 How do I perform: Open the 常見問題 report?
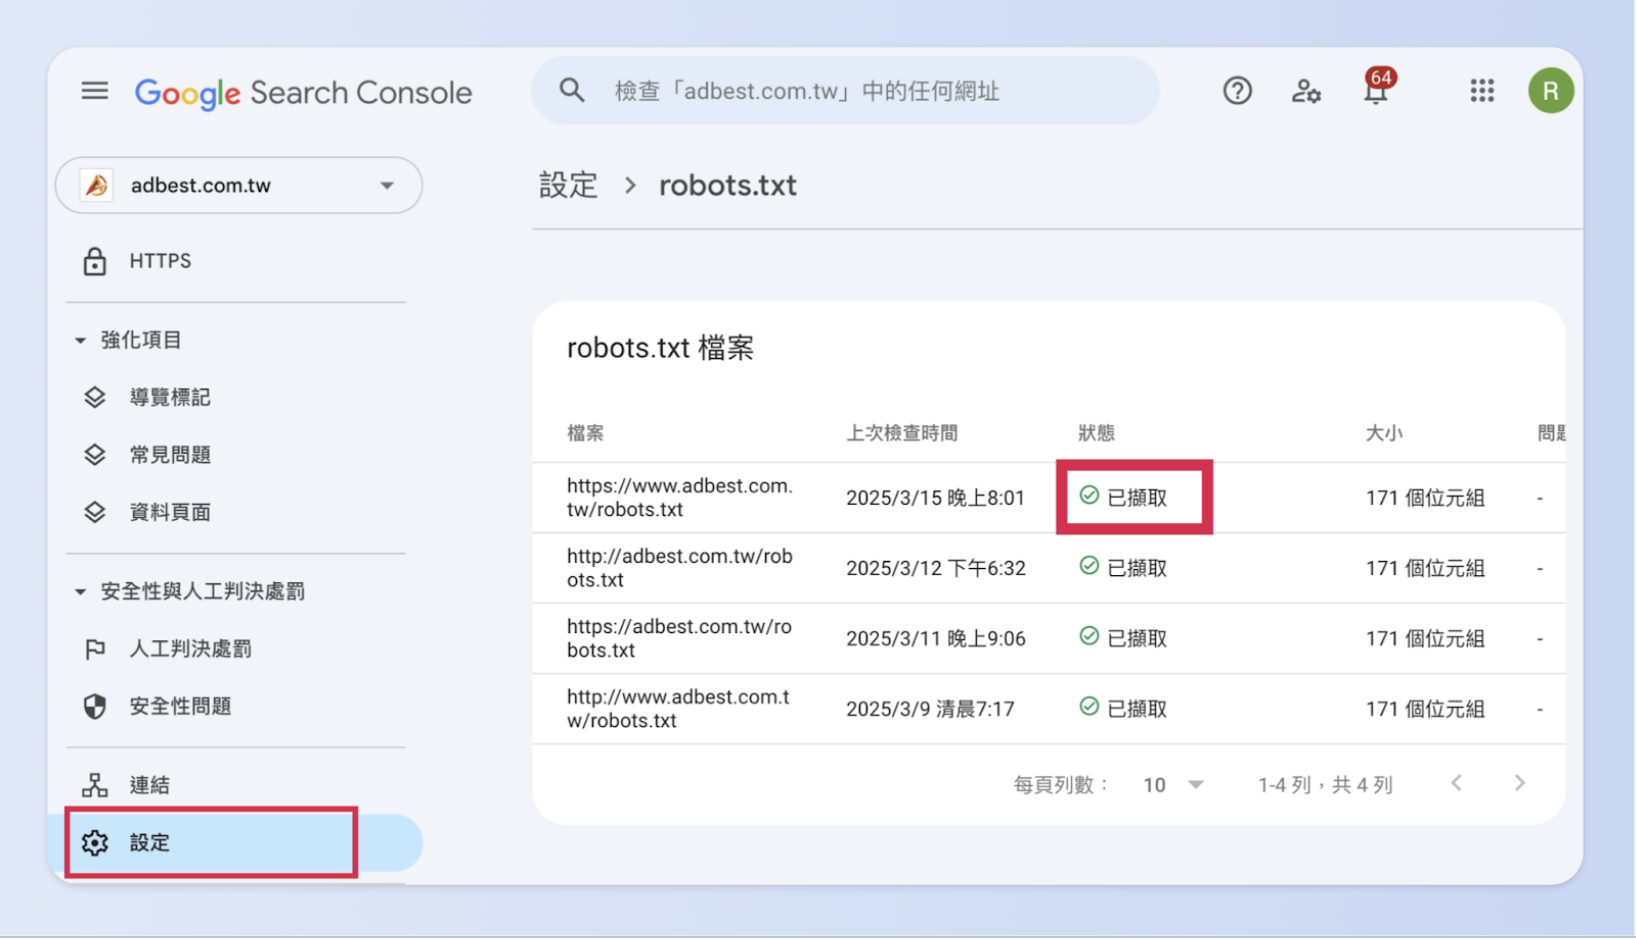click(170, 455)
